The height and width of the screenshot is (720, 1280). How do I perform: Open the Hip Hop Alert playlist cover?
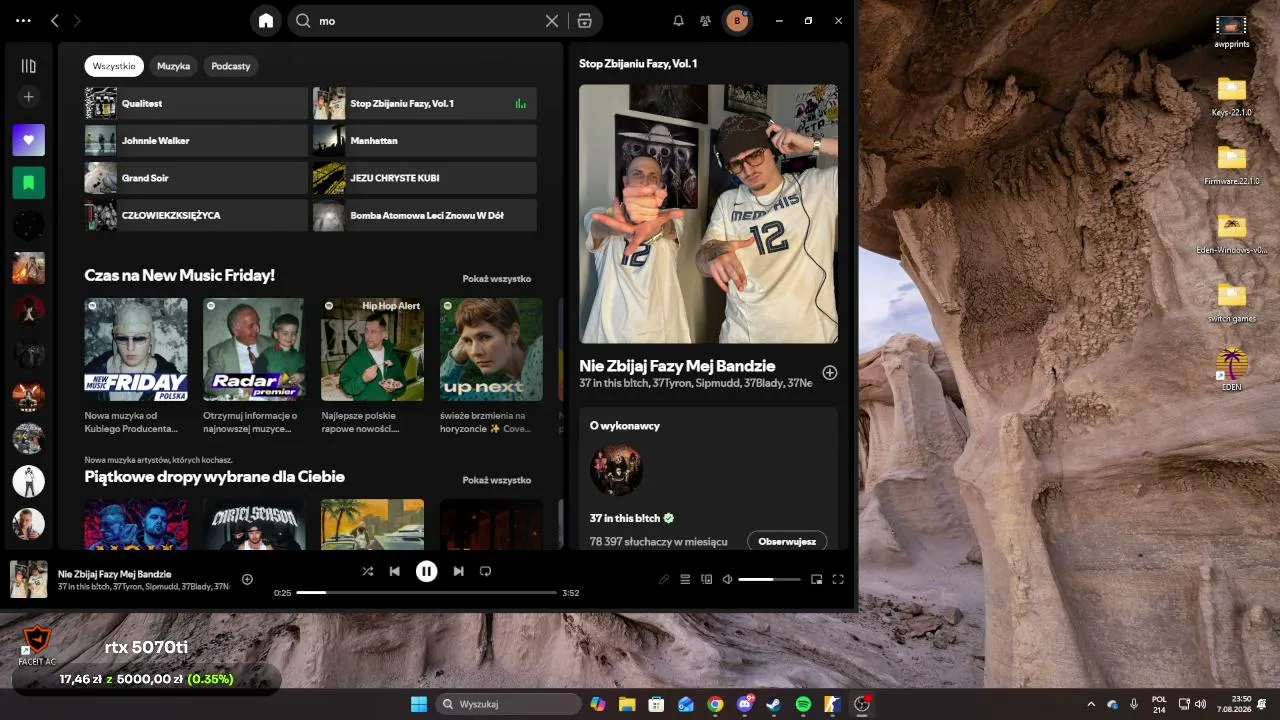tap(372, 349)
